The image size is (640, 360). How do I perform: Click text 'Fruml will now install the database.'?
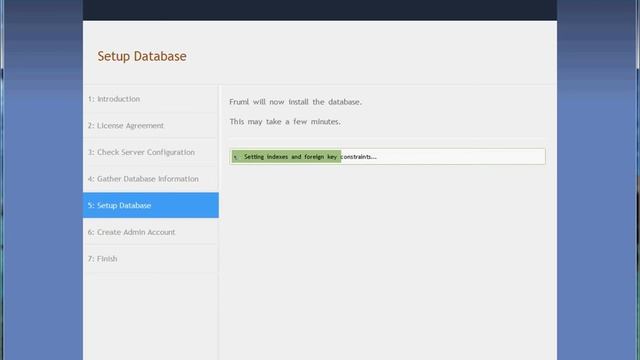[296, 102]
